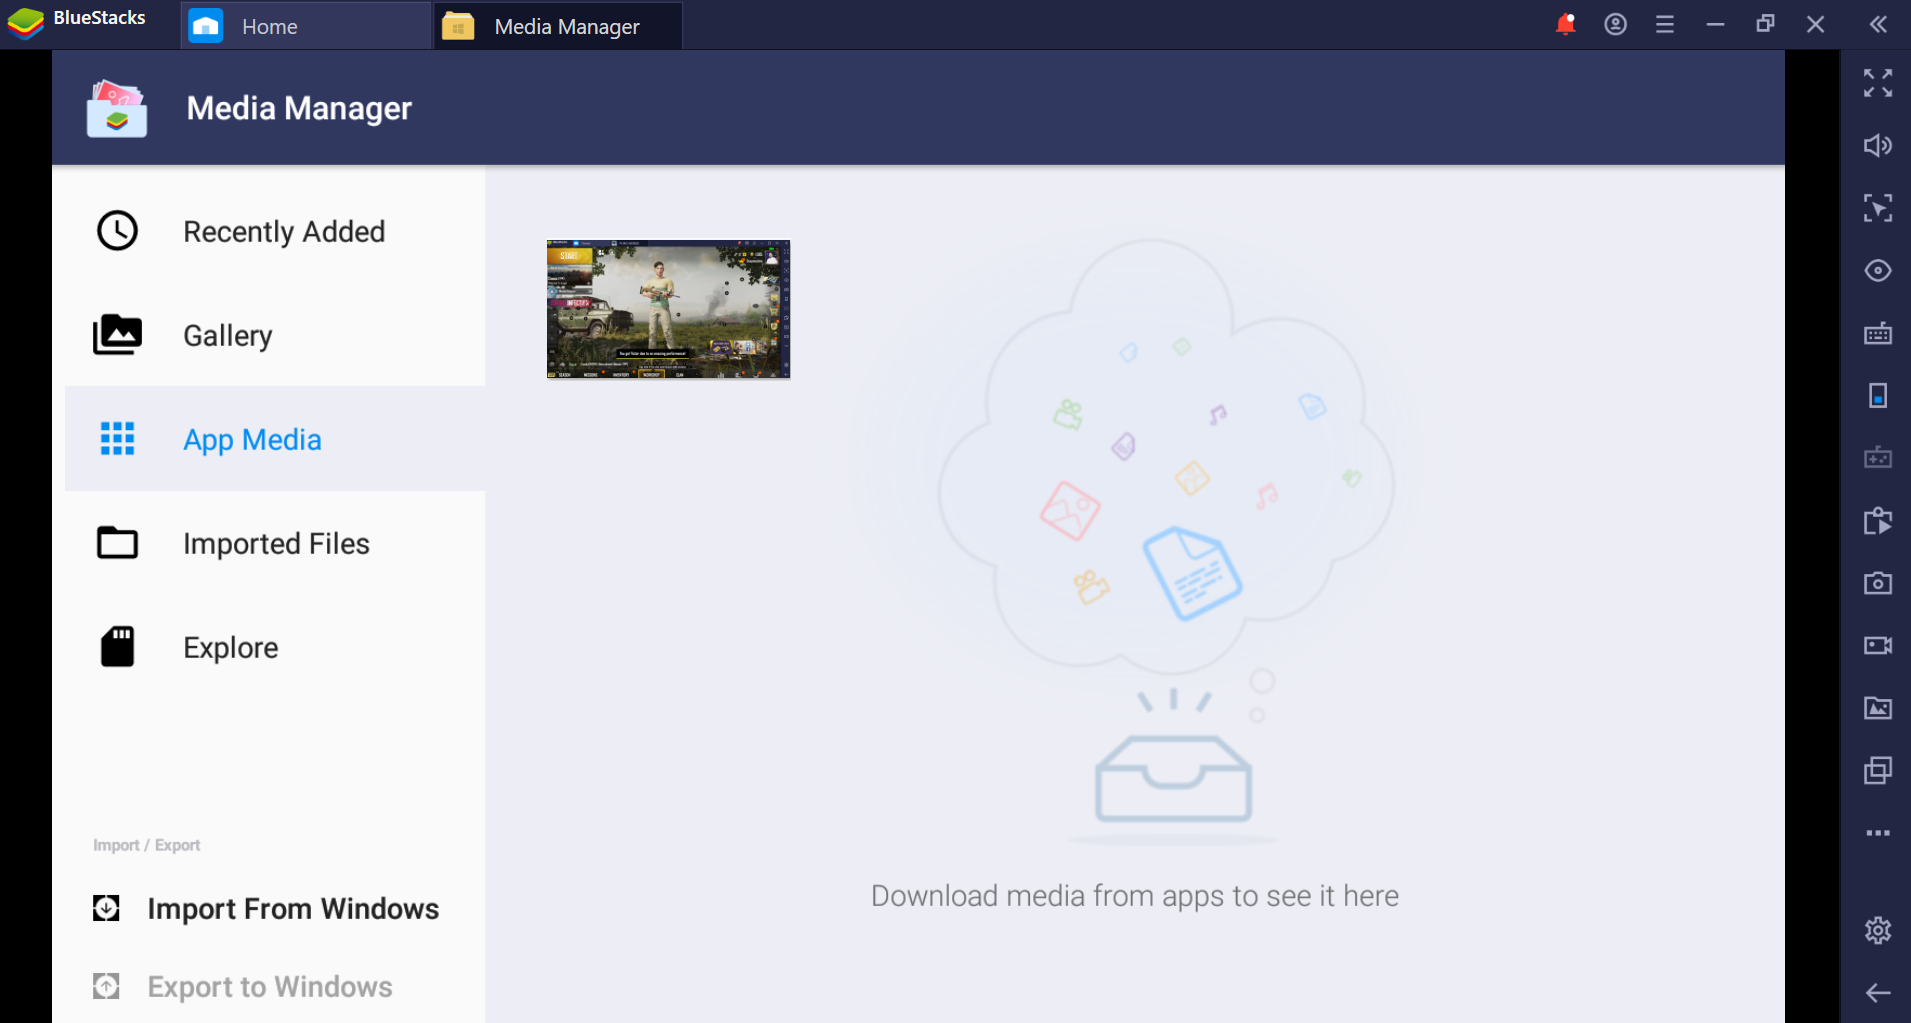Click the Media Manager header app icon

pos(117,109)
